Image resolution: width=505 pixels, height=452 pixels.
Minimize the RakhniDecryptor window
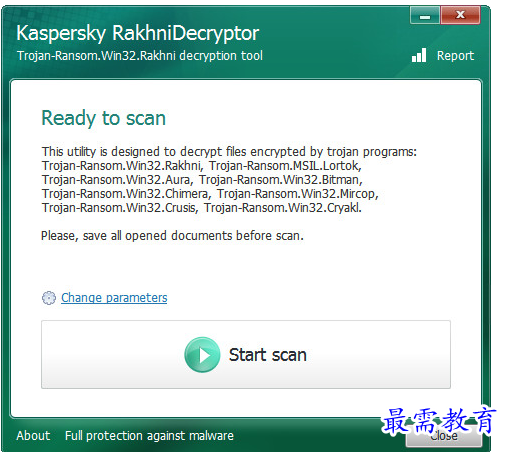click(425, 15)
